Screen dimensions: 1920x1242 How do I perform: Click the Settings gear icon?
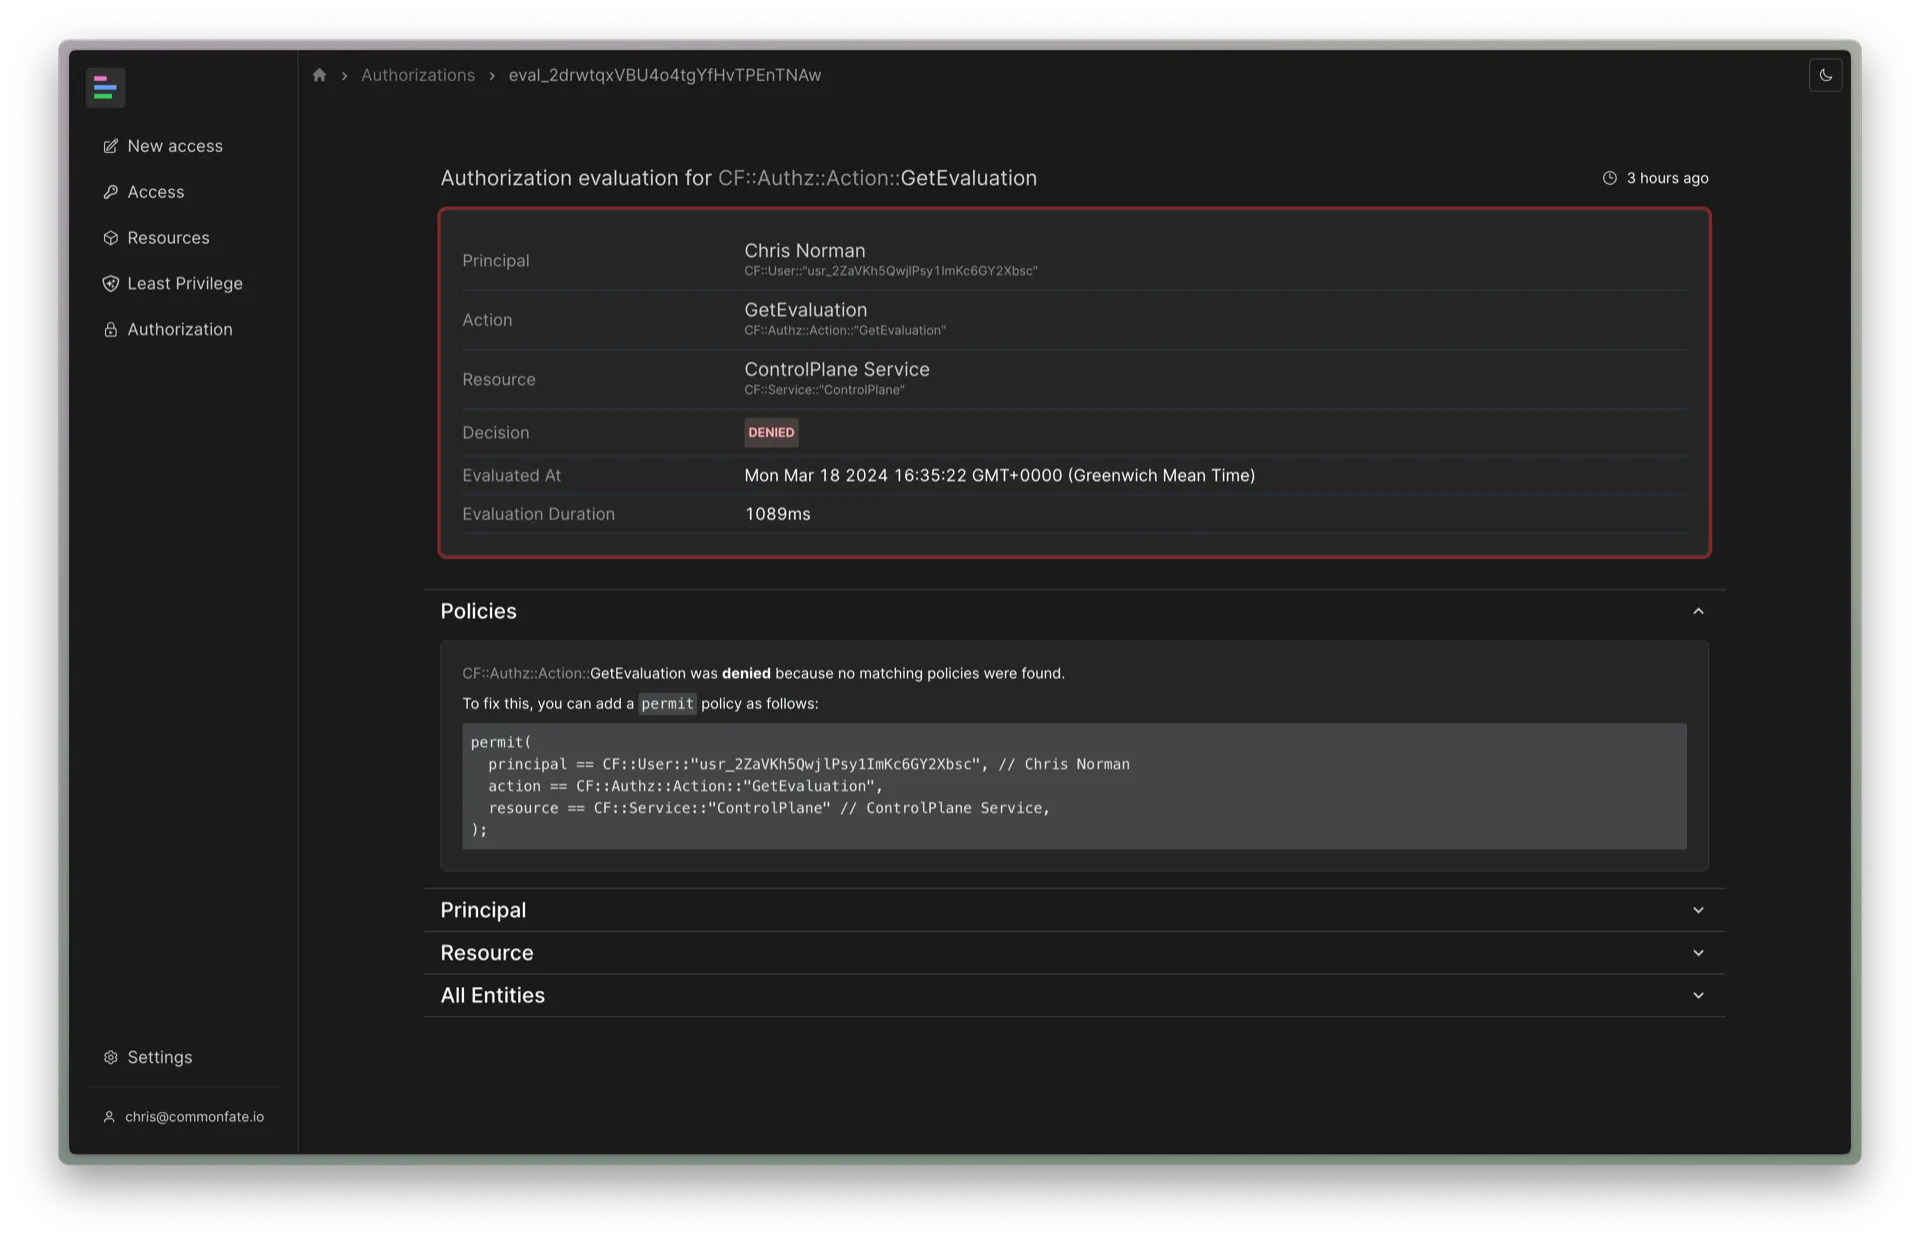[x=111, y=1058]
